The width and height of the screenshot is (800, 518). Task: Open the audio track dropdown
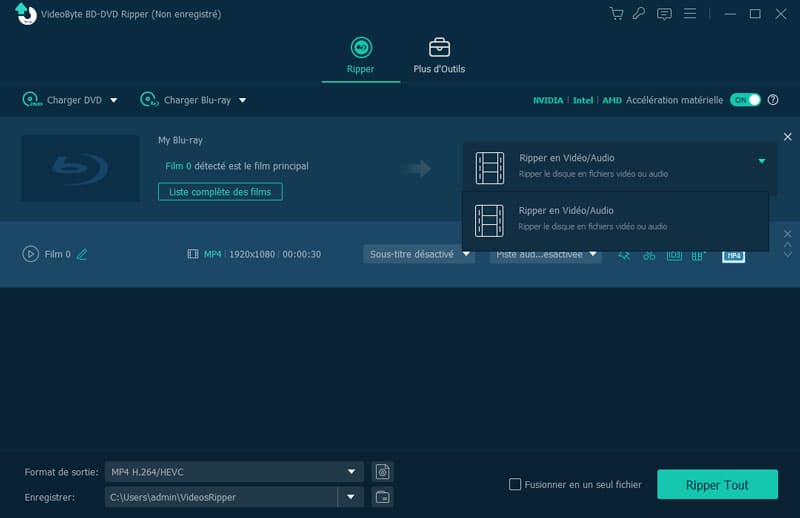[545, 255]
